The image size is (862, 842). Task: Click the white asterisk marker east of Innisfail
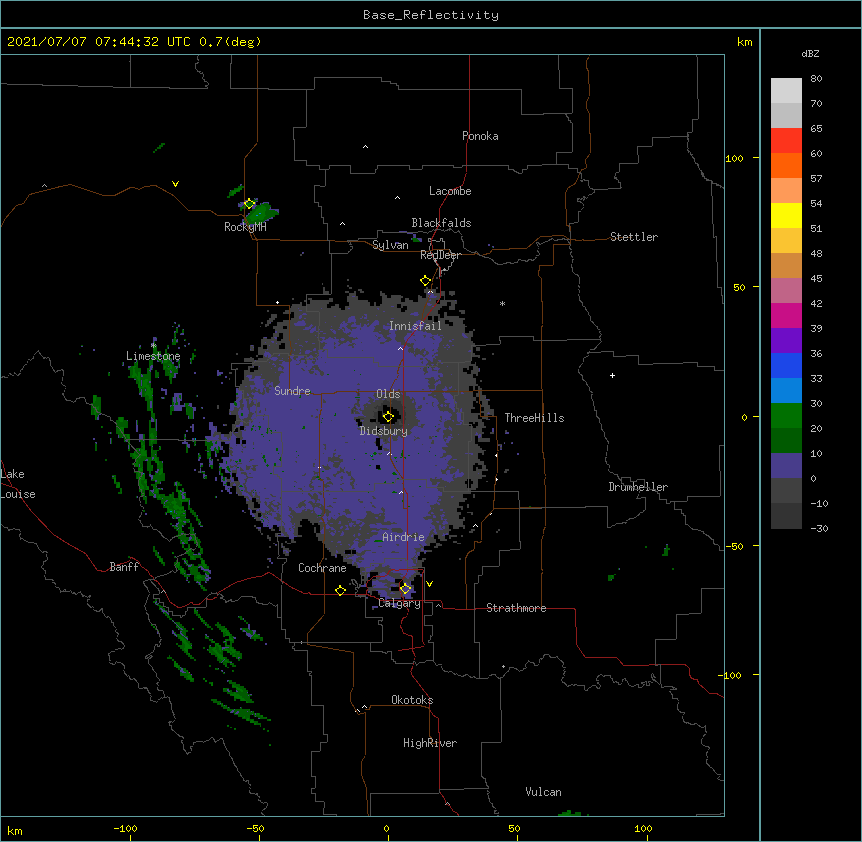502,303
